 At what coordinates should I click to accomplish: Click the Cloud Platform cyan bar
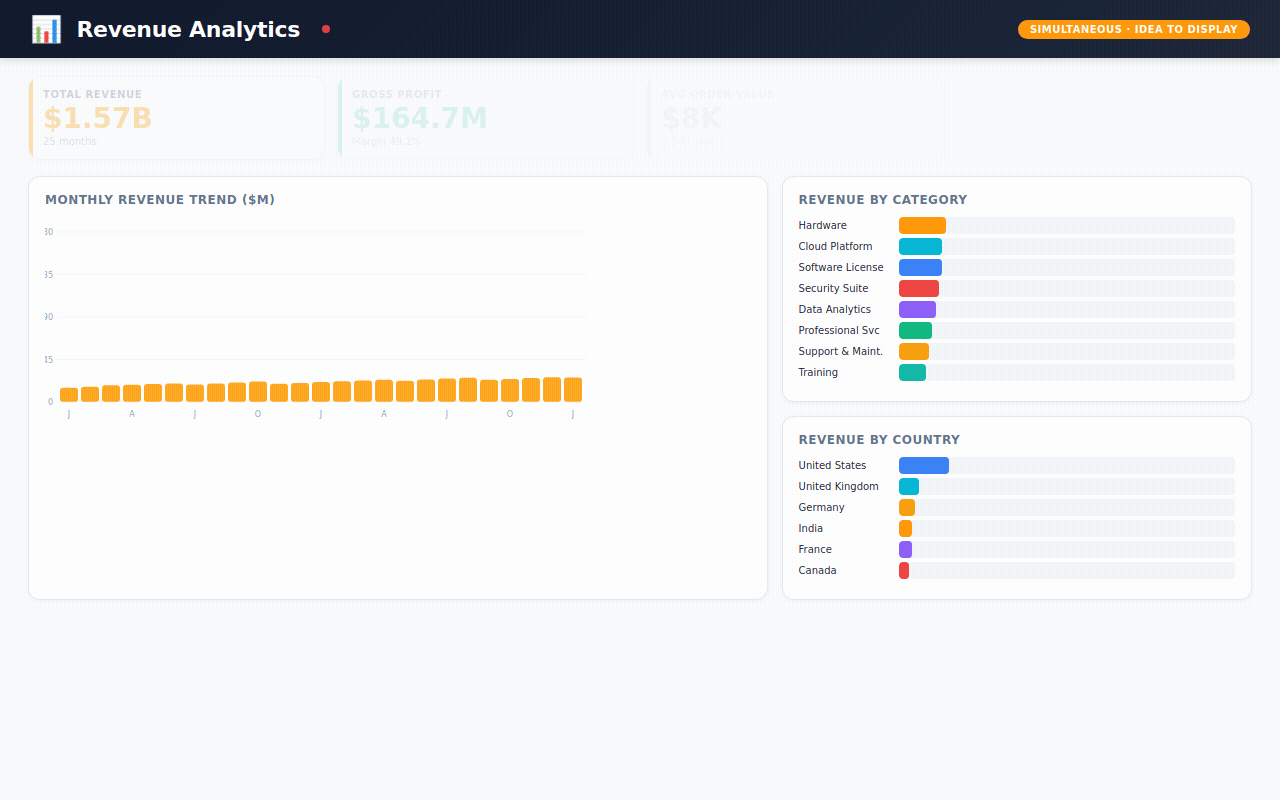pos(920,247)
